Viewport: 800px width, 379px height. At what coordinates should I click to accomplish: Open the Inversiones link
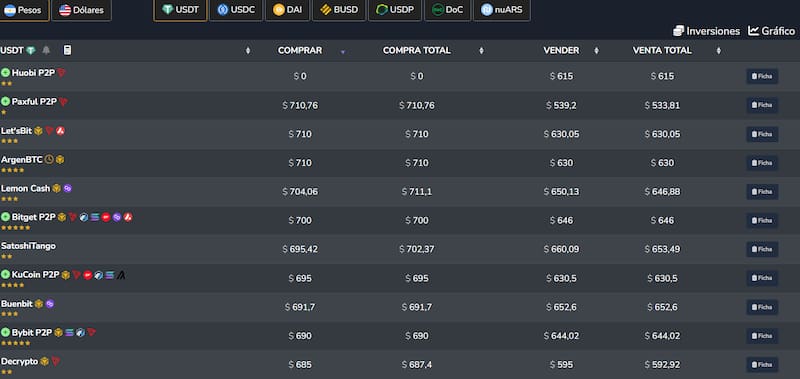click(x=707, y=31)
